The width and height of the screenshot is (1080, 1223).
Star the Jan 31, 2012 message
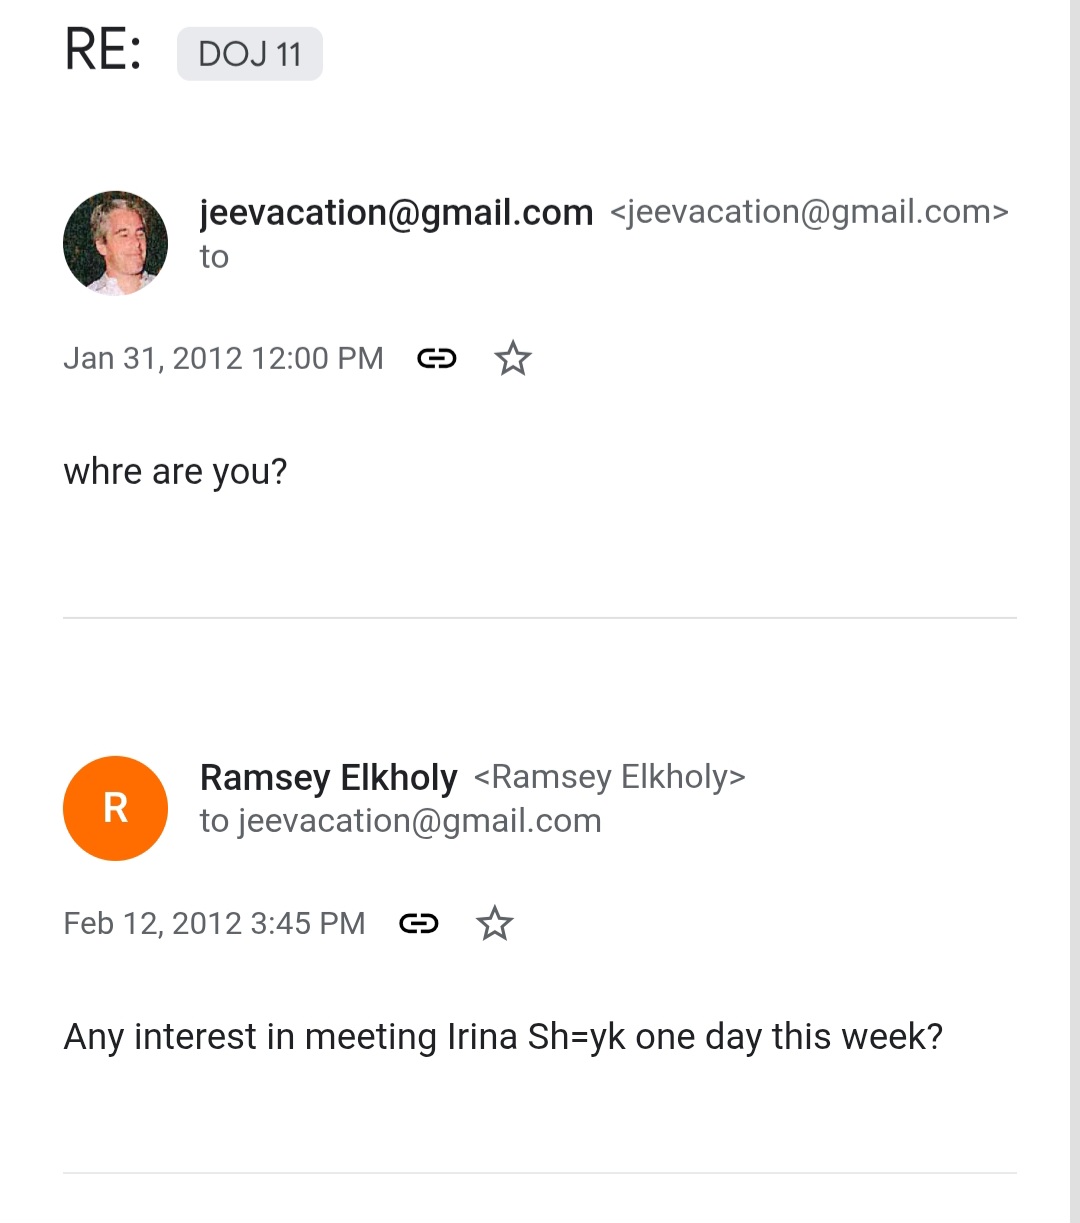513,358
